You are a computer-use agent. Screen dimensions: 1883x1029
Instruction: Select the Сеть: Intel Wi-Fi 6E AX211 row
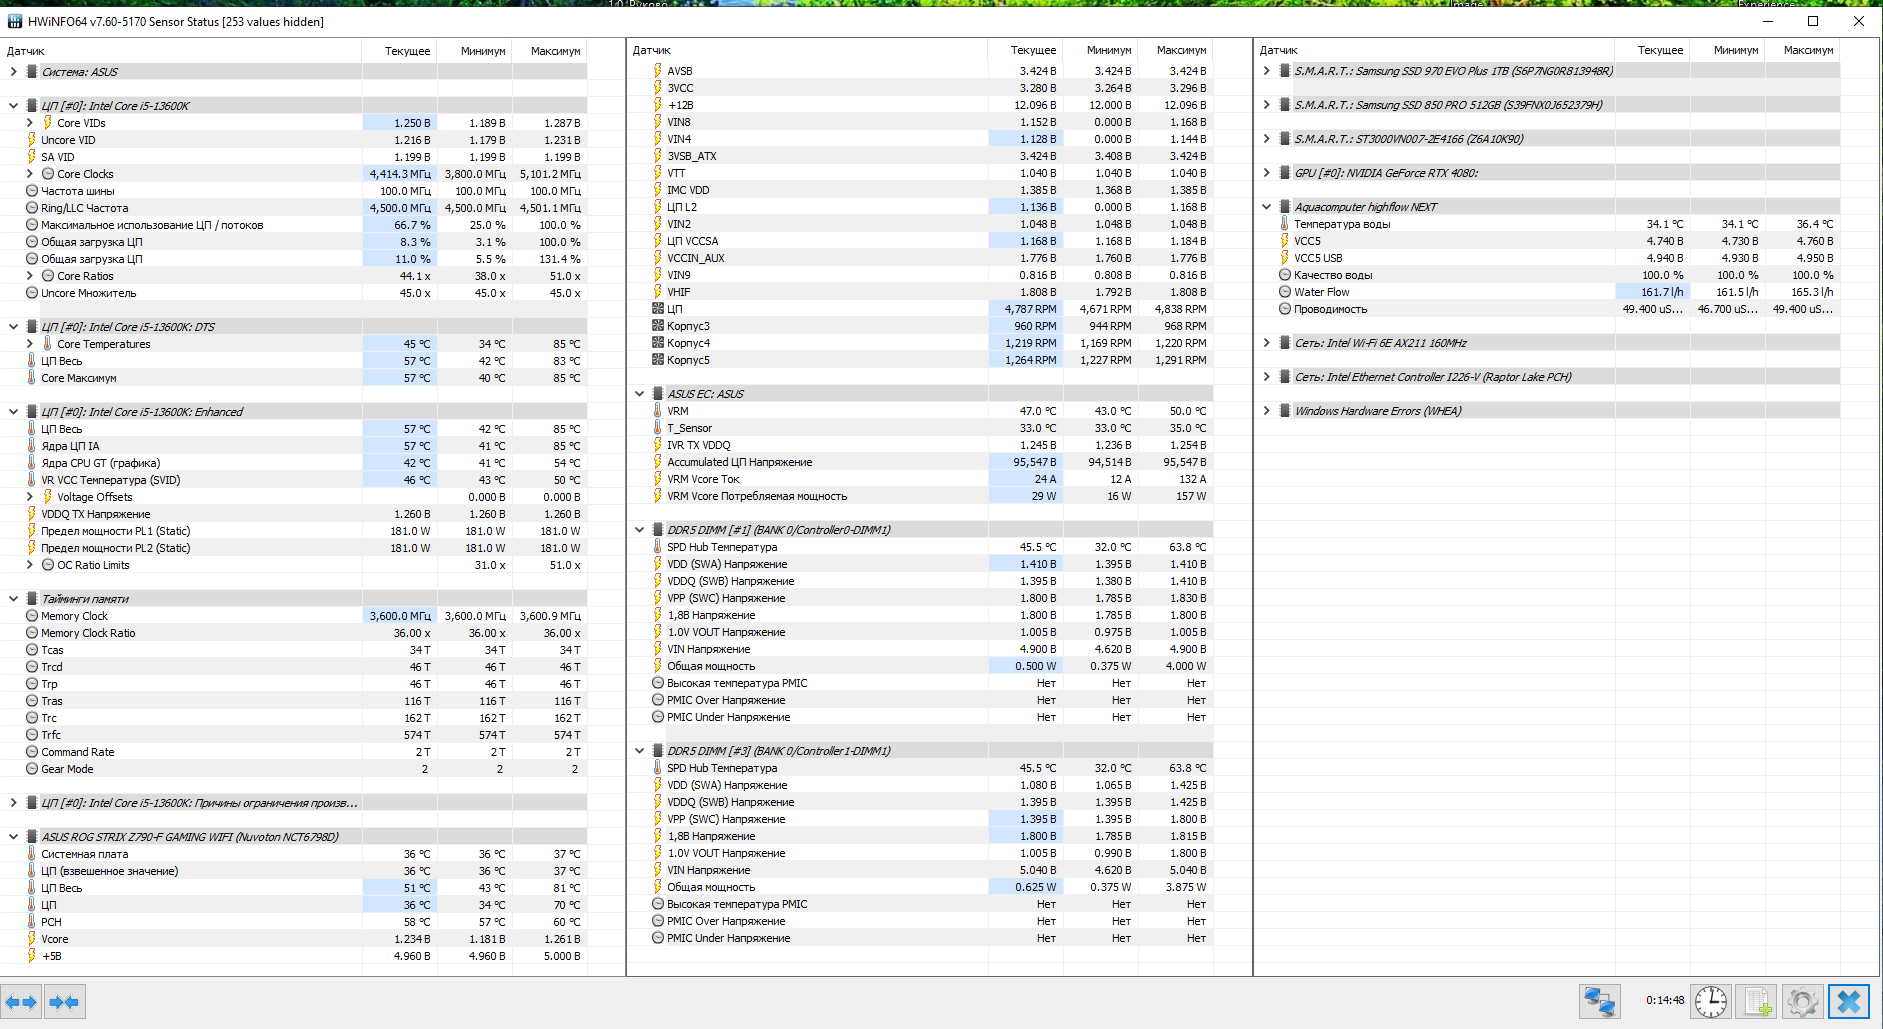click(x=1548, y=343)
